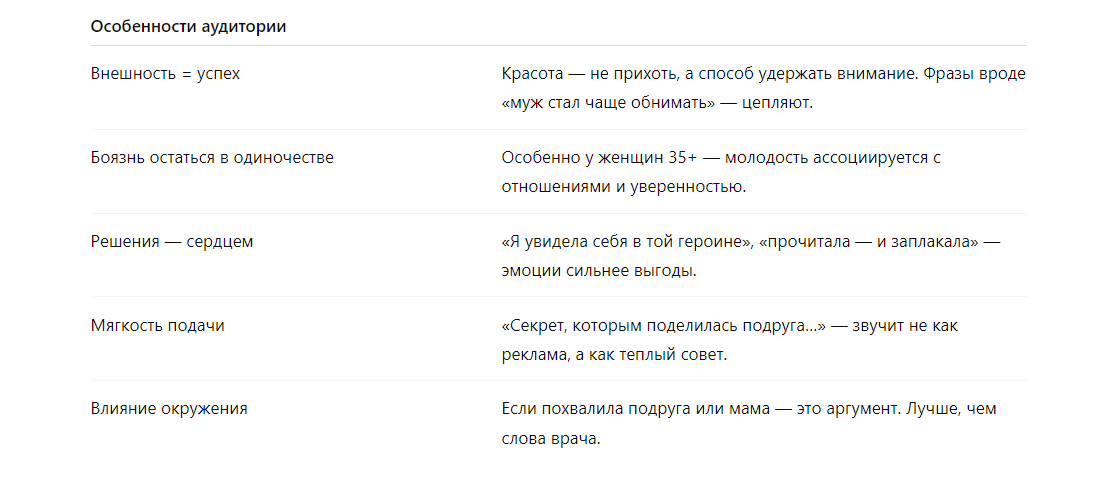Click the quote 'муж стал чаще обнимать'
This screenshot has width=1100, height=485.
tap(608, 103)
